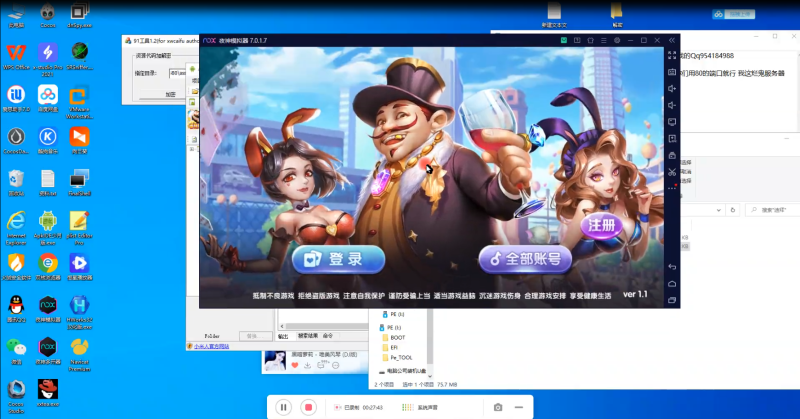This screenshot has height=419, width=800.
Task: Open Baidu Netdisk desktop icon
Action: tap(48, 98)
